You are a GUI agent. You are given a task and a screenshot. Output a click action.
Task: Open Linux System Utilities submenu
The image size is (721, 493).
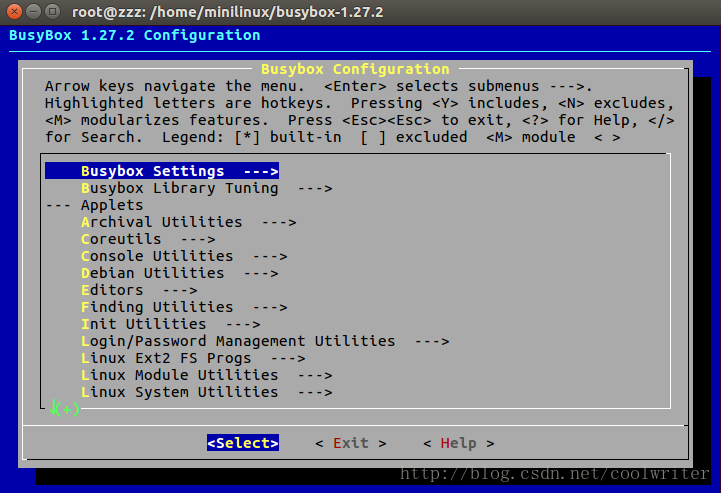point(206,392)
